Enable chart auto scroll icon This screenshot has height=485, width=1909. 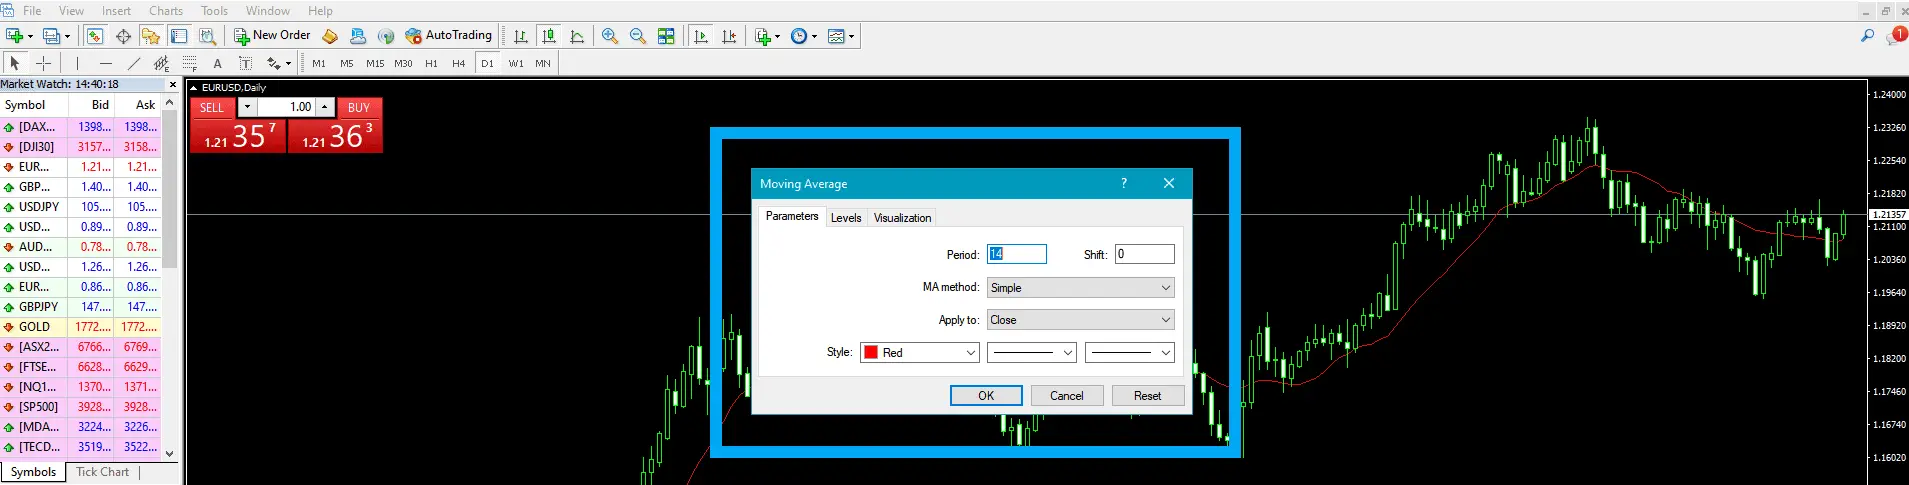click(x=701, y=36)
